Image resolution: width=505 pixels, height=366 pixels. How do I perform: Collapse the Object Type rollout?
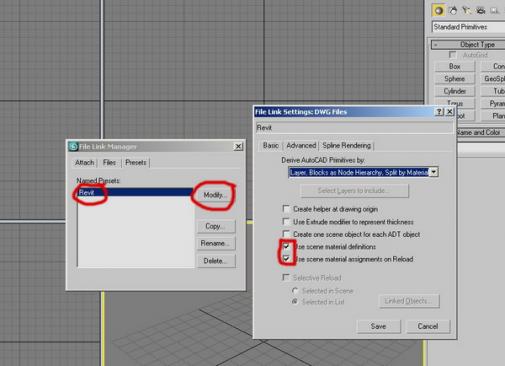468,44
